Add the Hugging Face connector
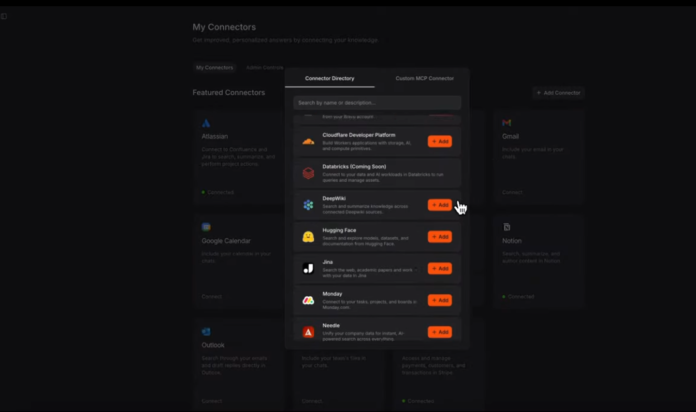696x412 pixels. point(440,237)
